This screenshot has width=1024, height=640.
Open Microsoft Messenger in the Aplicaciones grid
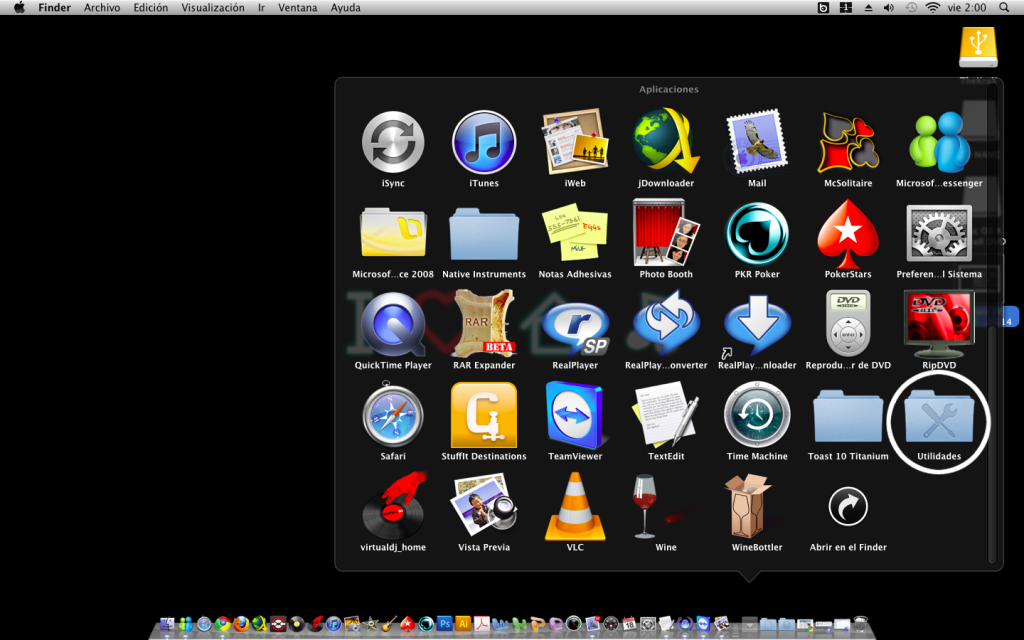coord(938,142)
